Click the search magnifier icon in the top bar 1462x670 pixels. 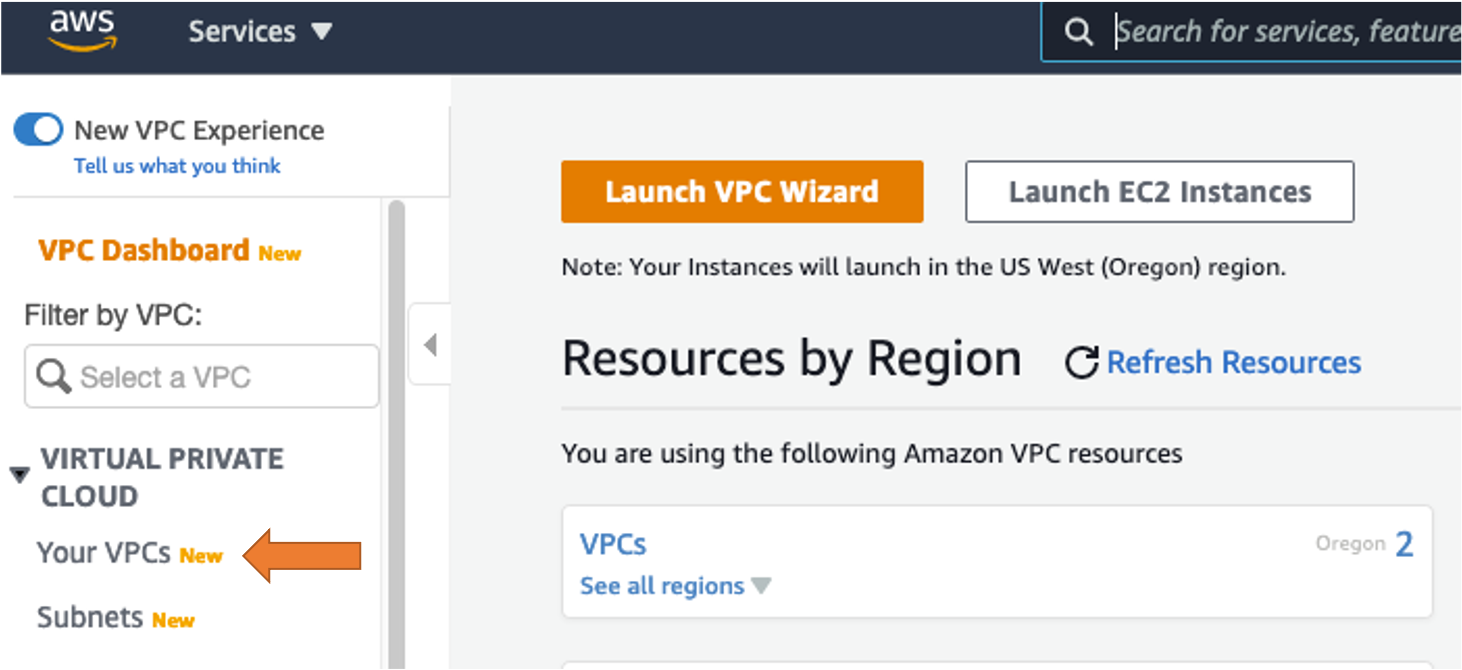tap(1078, 32)
